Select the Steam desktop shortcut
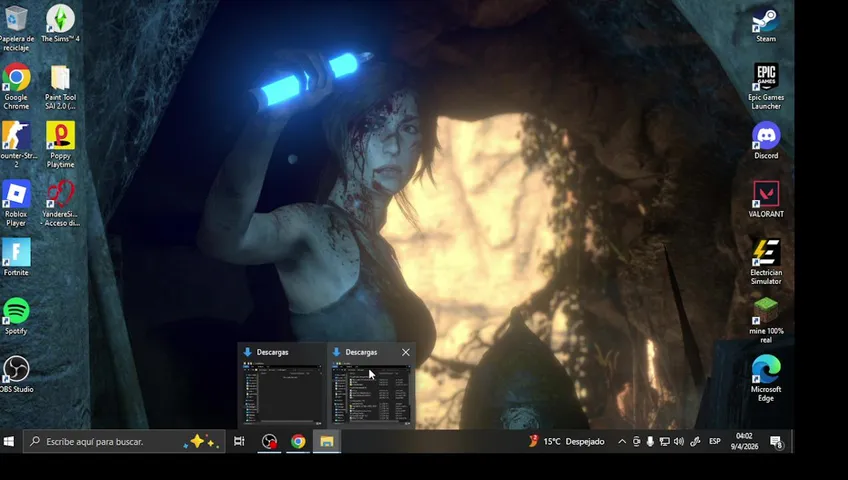This screenshot has height=480, width=848. (766, 25)
